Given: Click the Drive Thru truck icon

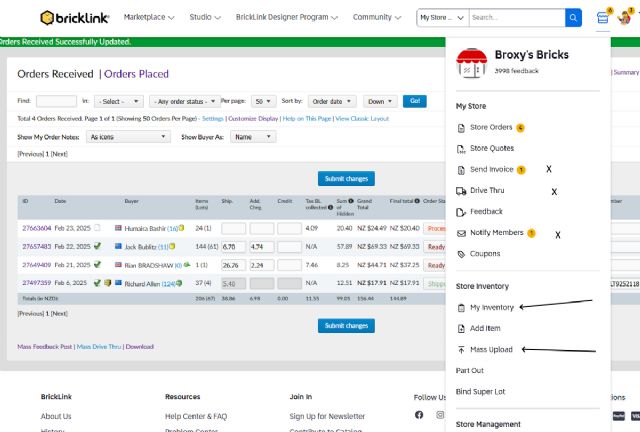Looking at the screenshot, I should 460,191.
